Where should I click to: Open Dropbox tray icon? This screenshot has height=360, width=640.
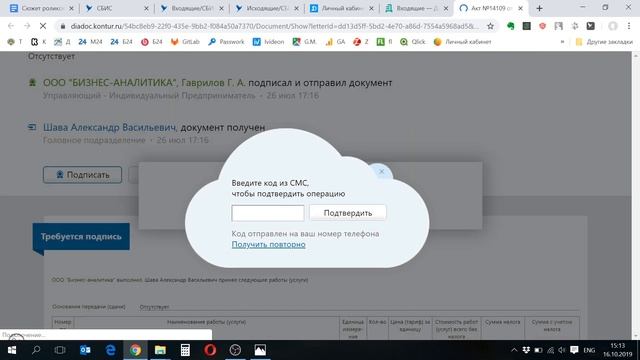pyautogui.click(x=526, y=350)
